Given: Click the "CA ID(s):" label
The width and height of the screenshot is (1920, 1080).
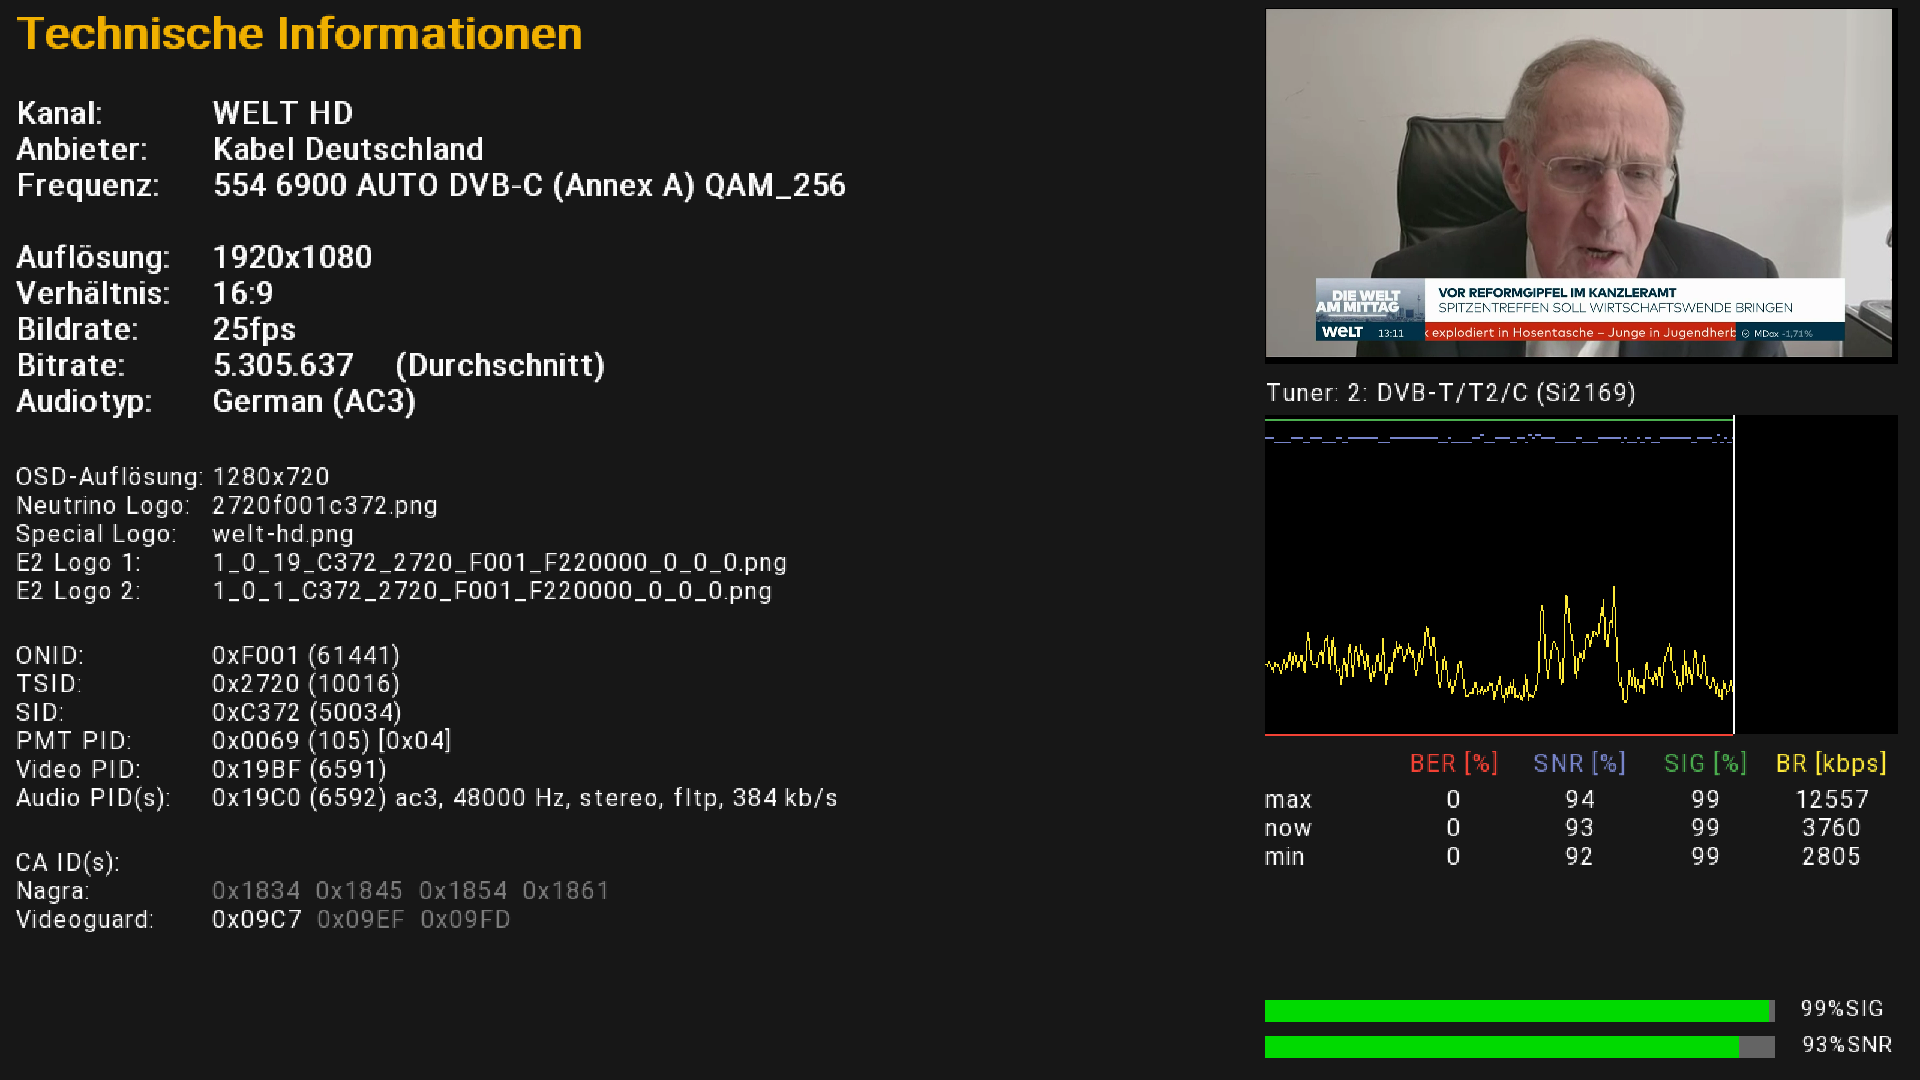Looking at the screenshot, I should [68, 863].
